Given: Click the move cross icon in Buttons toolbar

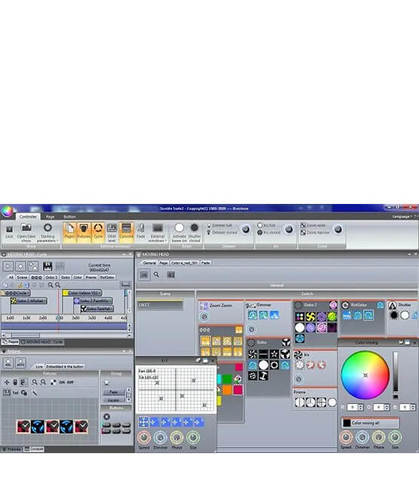Looking at the screenshot, I should pos(7,382).
